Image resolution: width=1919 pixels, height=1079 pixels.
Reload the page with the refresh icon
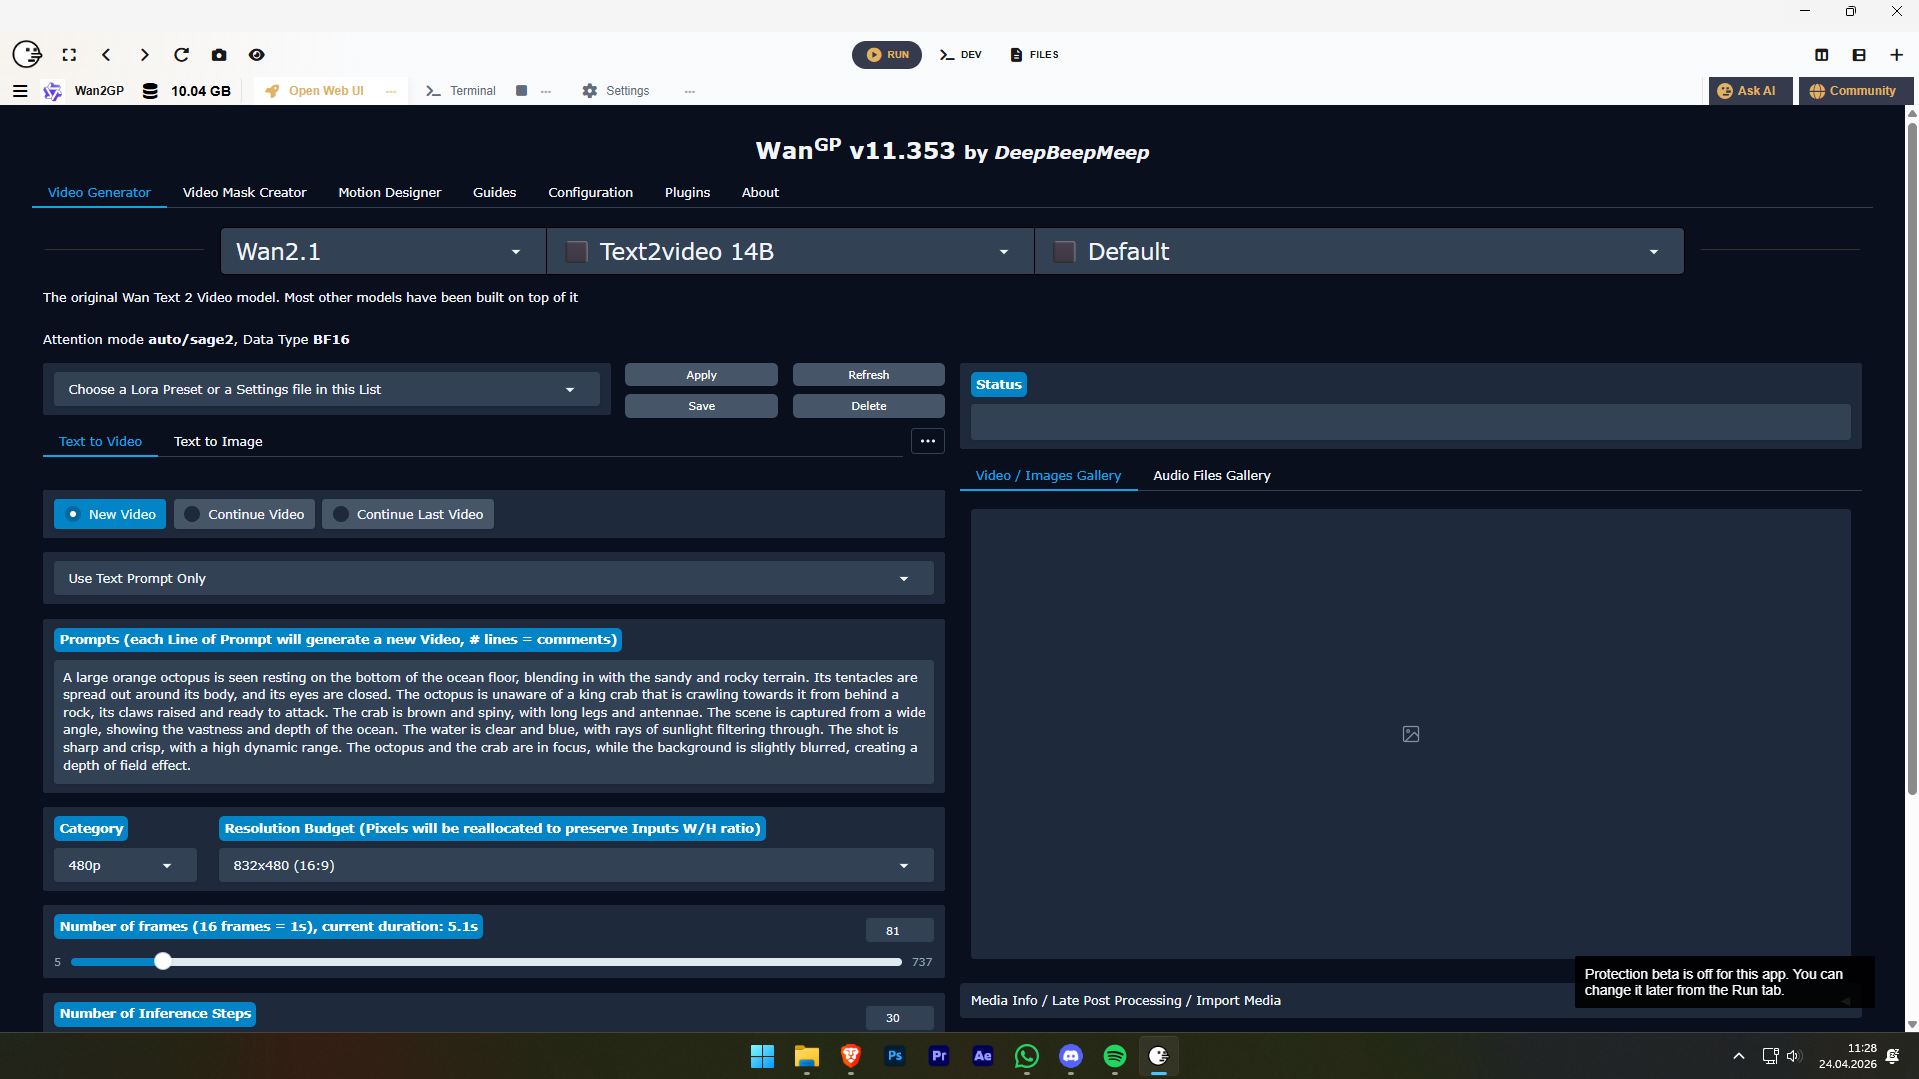(x=181, y=55)
